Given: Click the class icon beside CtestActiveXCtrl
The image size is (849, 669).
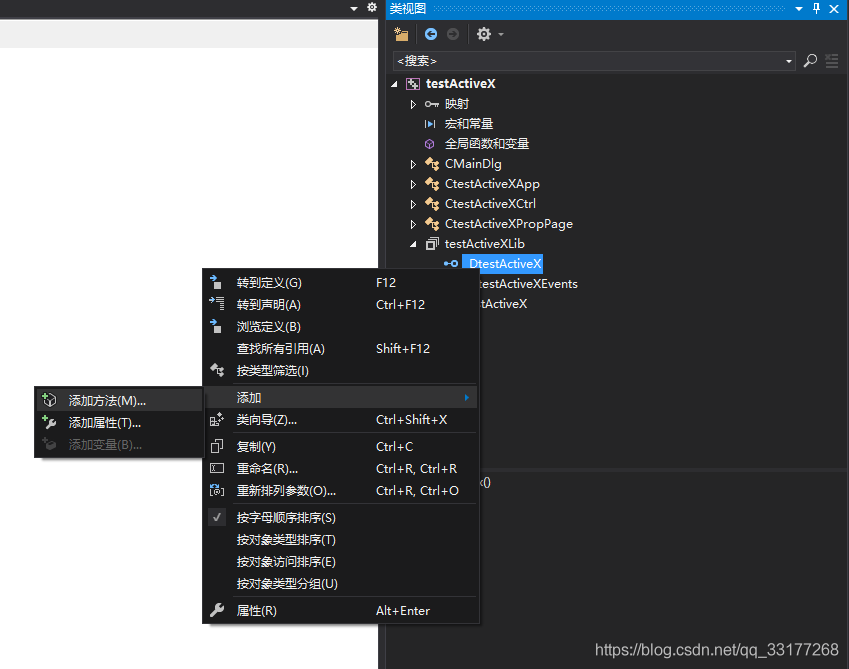Looking at the screenshot, I should click(432, 204).
